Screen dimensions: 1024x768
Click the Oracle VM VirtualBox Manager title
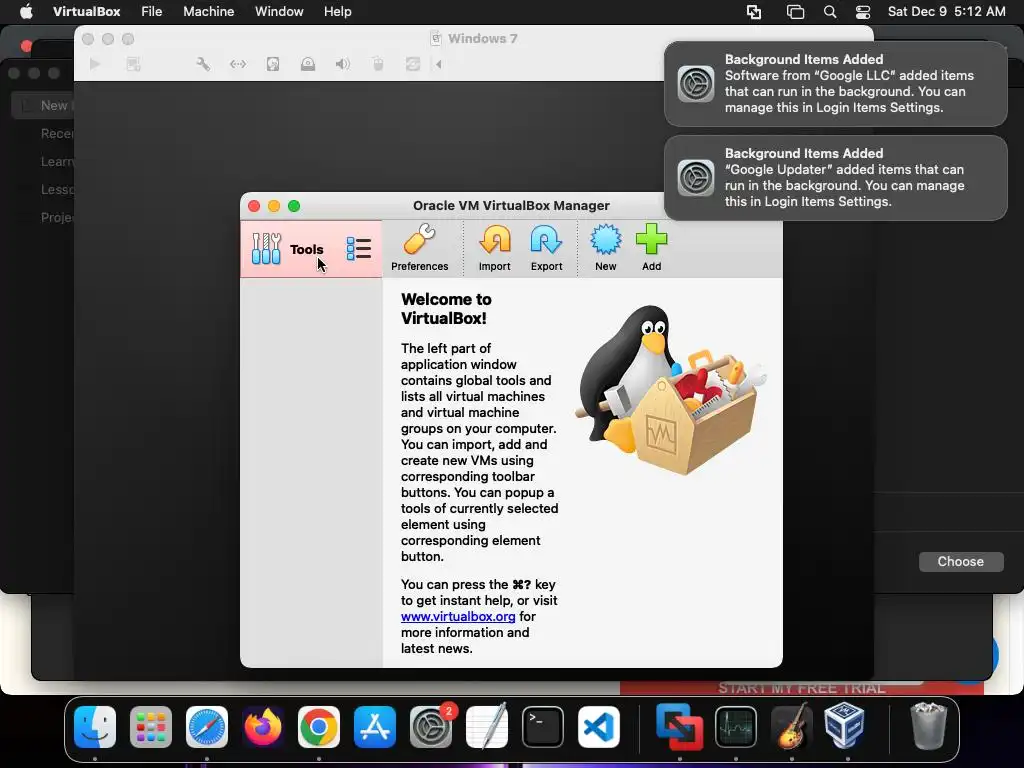511,206
